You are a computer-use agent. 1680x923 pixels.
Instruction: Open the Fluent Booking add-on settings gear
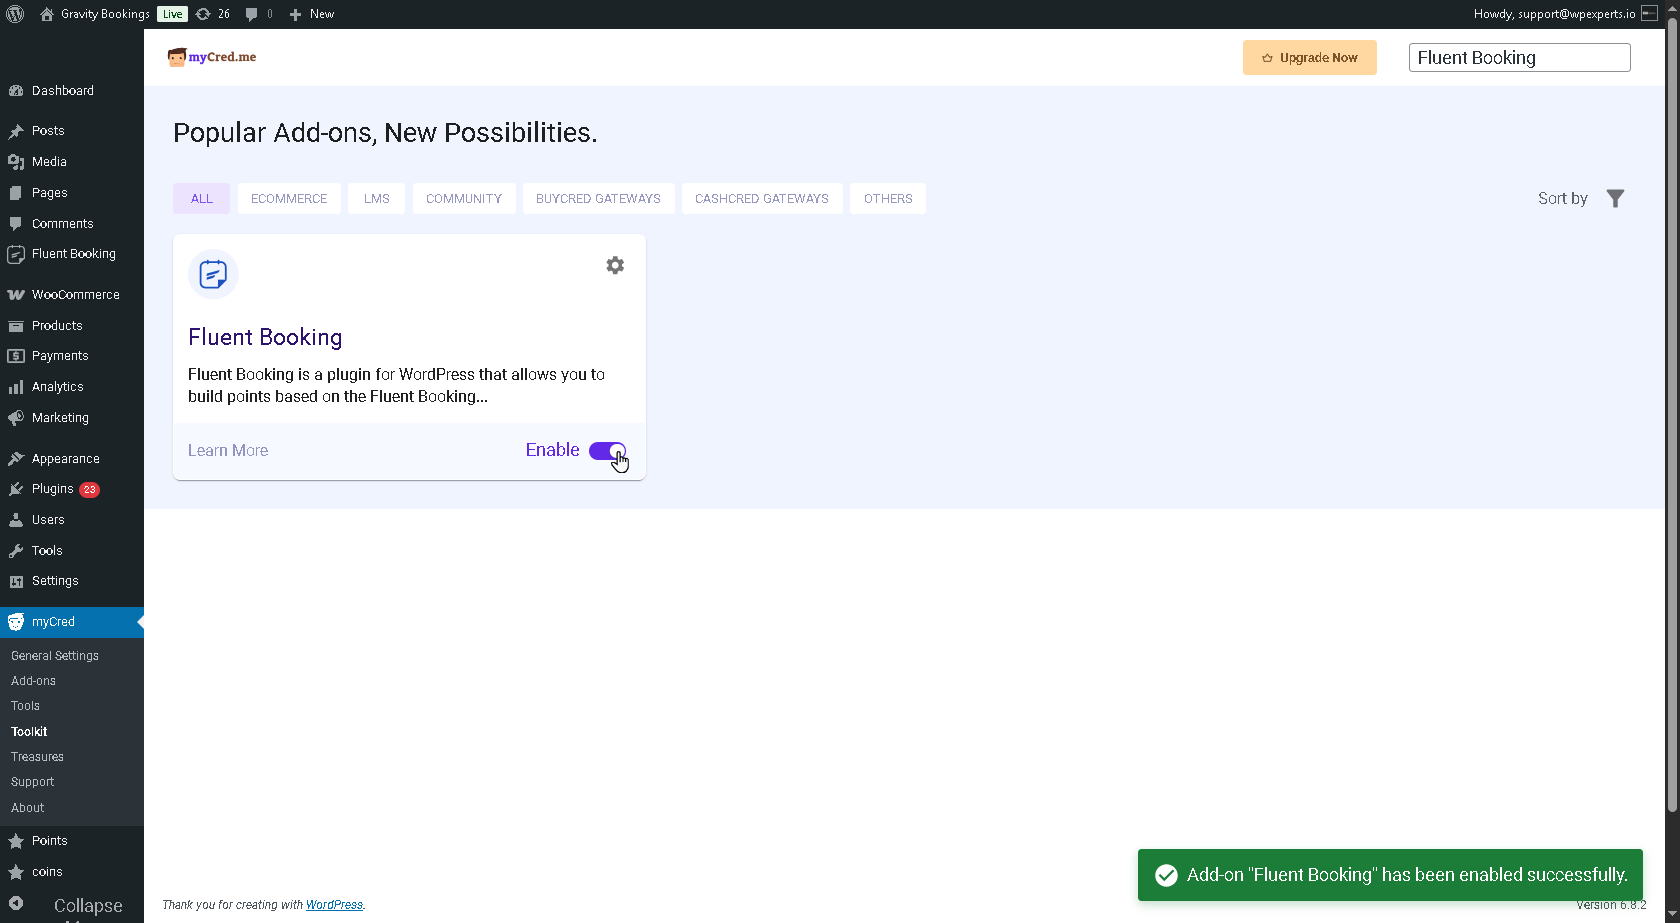coord(615,265)
